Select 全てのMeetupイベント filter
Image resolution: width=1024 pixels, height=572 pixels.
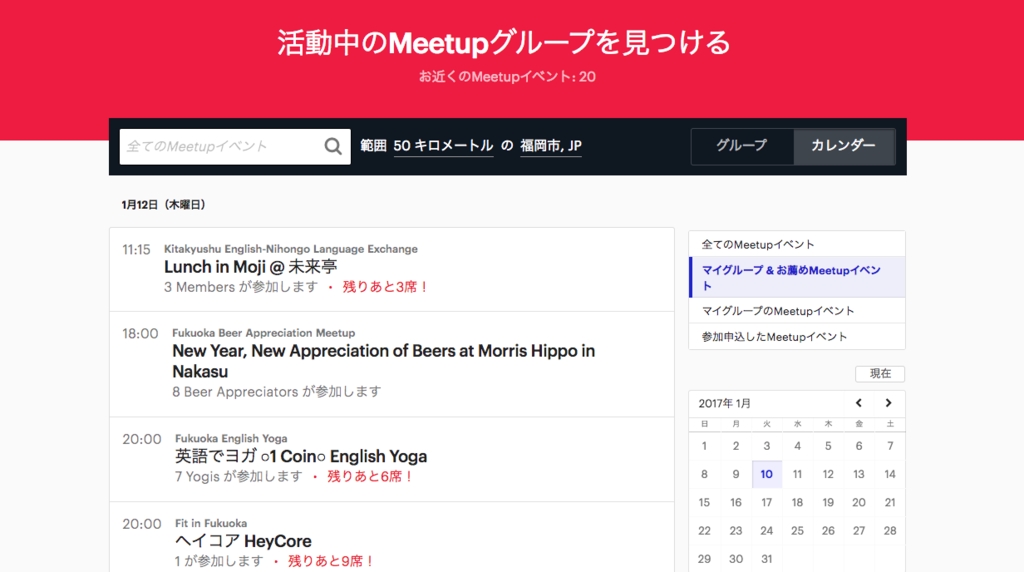click(797, 244)
